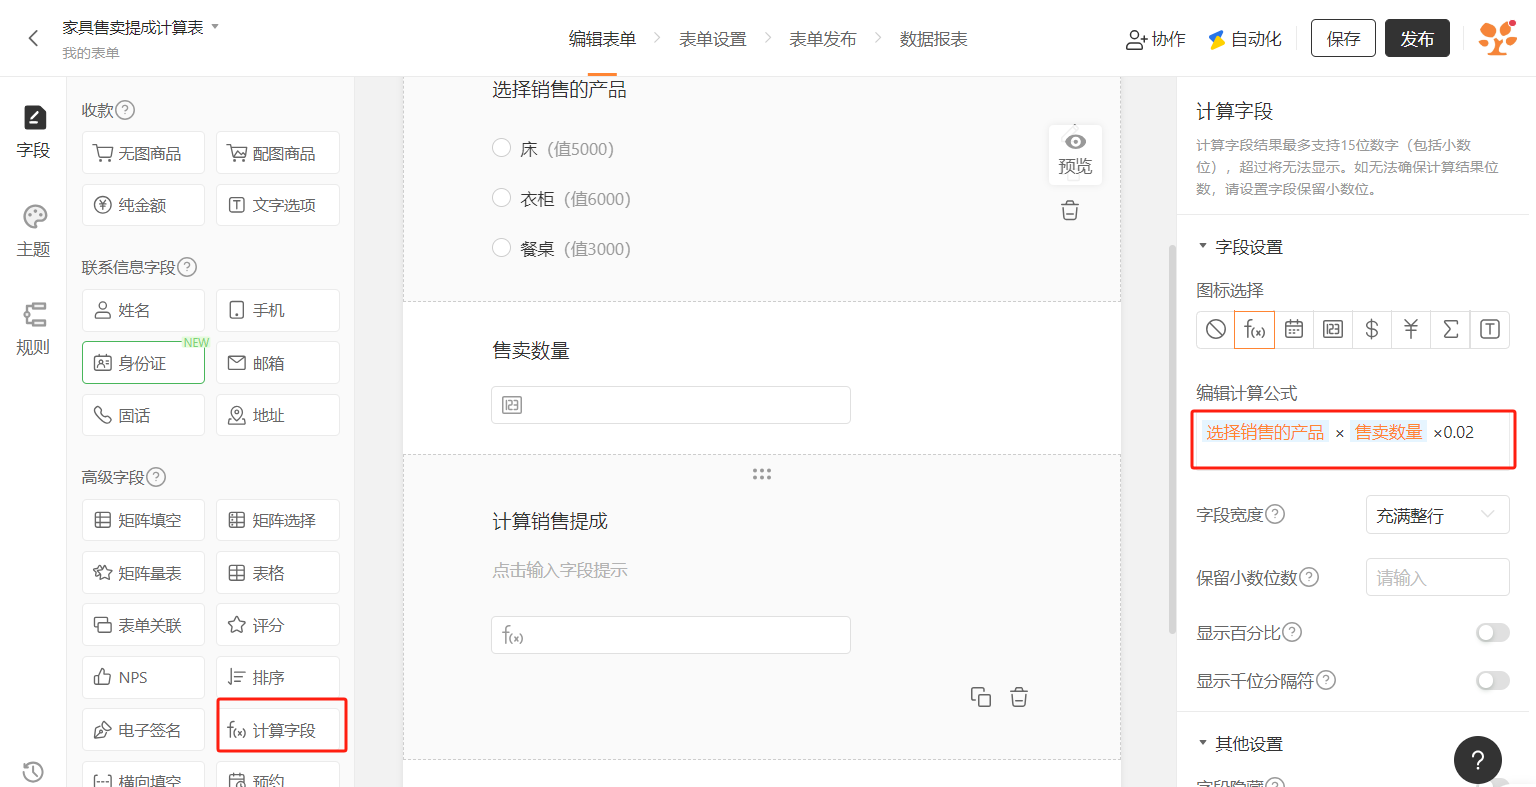The width and height of the screenshot is (1536, 787).
Task: Switch to the 编辑表单 tab
Action: (x=602, y=39)
